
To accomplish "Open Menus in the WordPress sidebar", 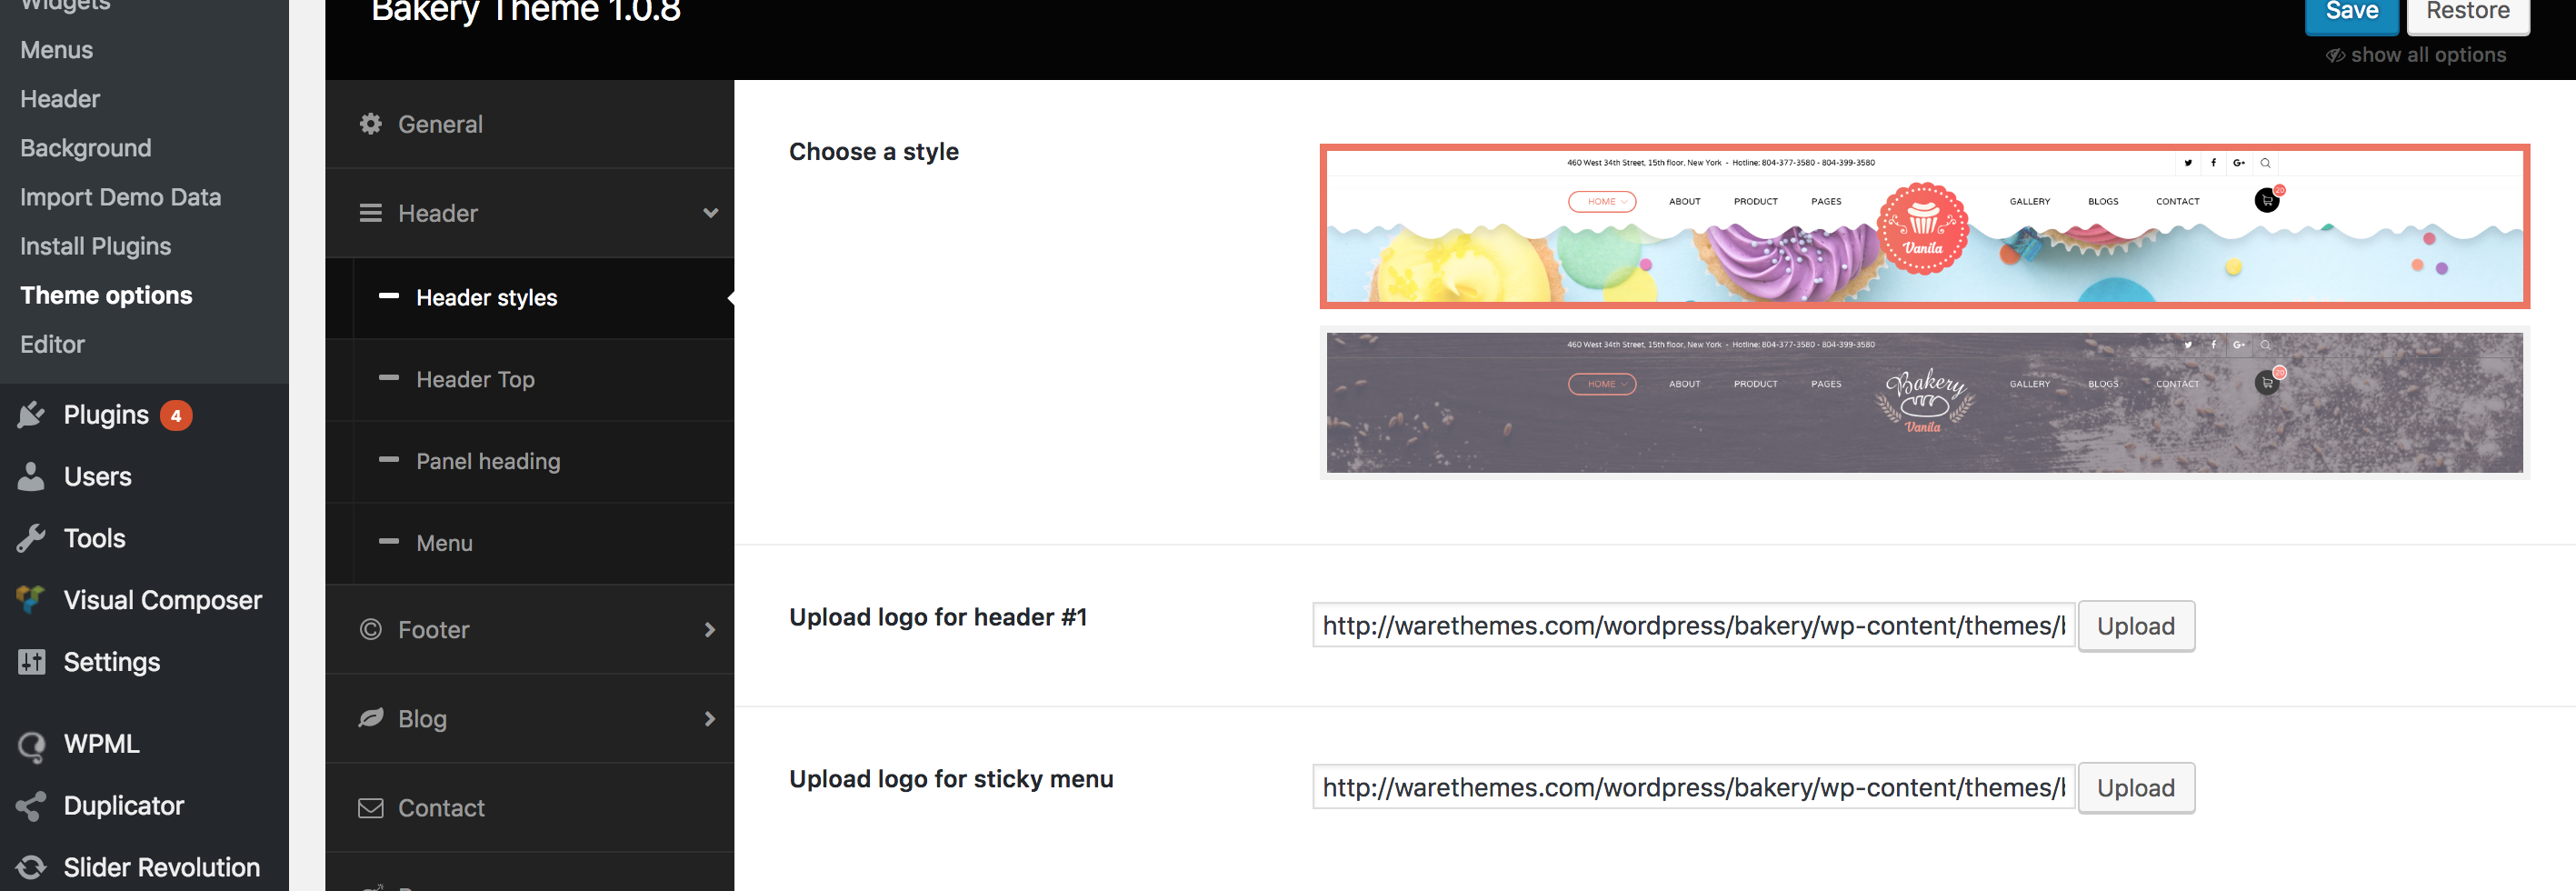I will pyautogui.click(x=57, y=50).
